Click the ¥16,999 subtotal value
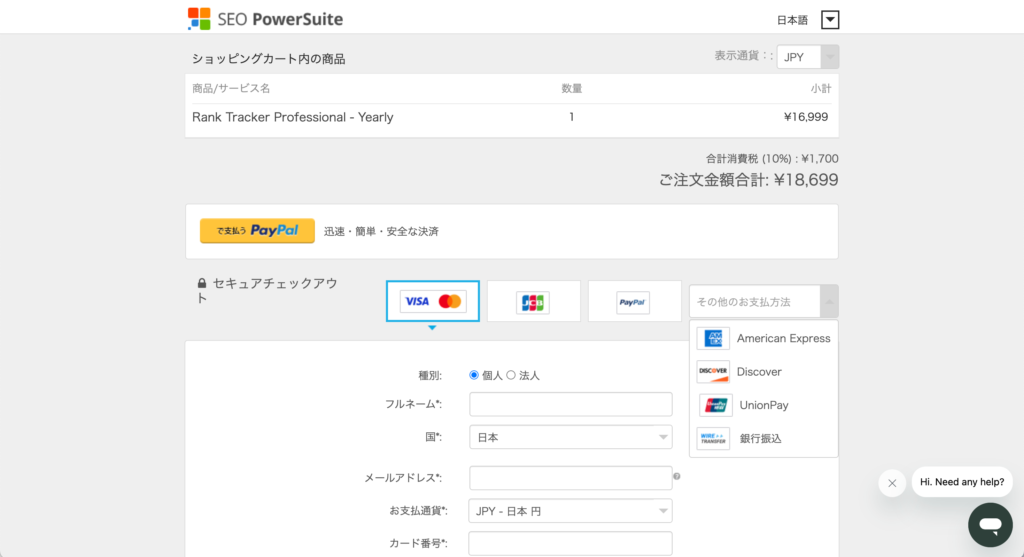1024x557 pixels. pos(806,117)
